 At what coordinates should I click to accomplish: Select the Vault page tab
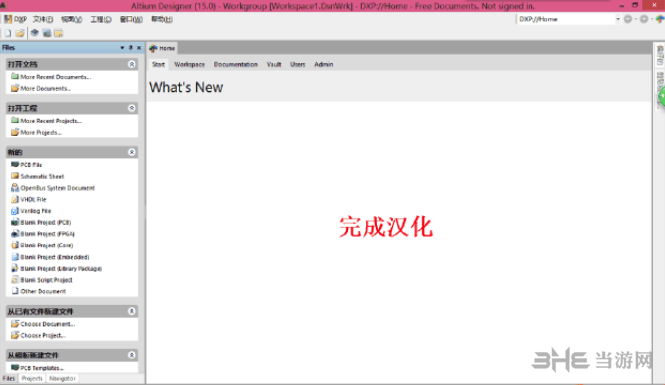(x=274, y=64)
